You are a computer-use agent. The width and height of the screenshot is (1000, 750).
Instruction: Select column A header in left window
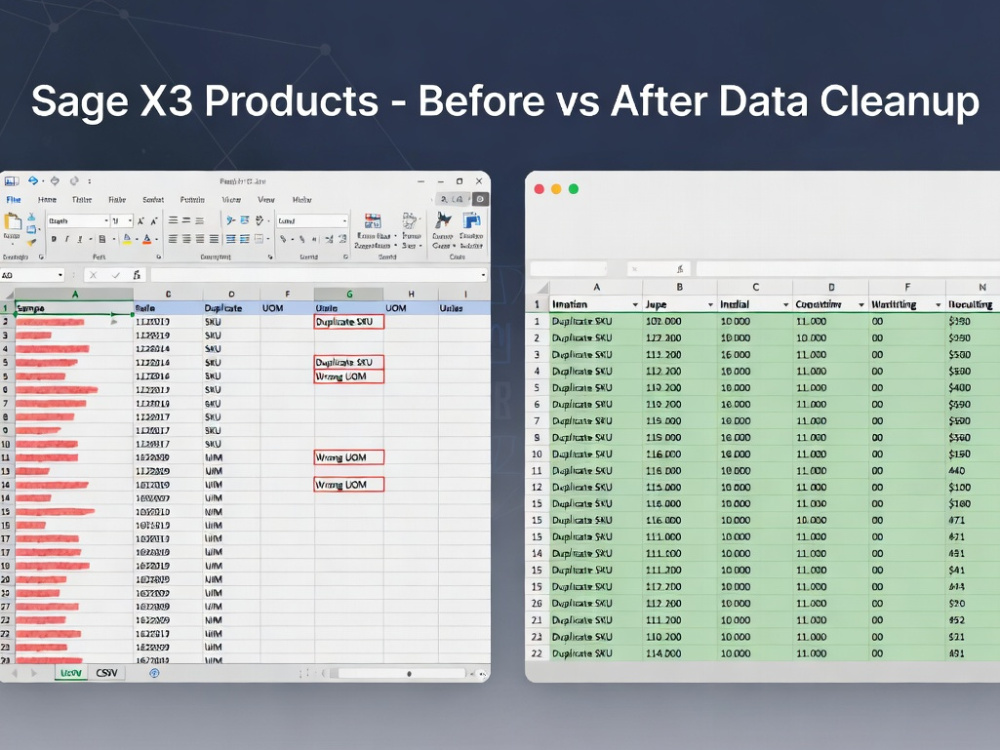75,294
